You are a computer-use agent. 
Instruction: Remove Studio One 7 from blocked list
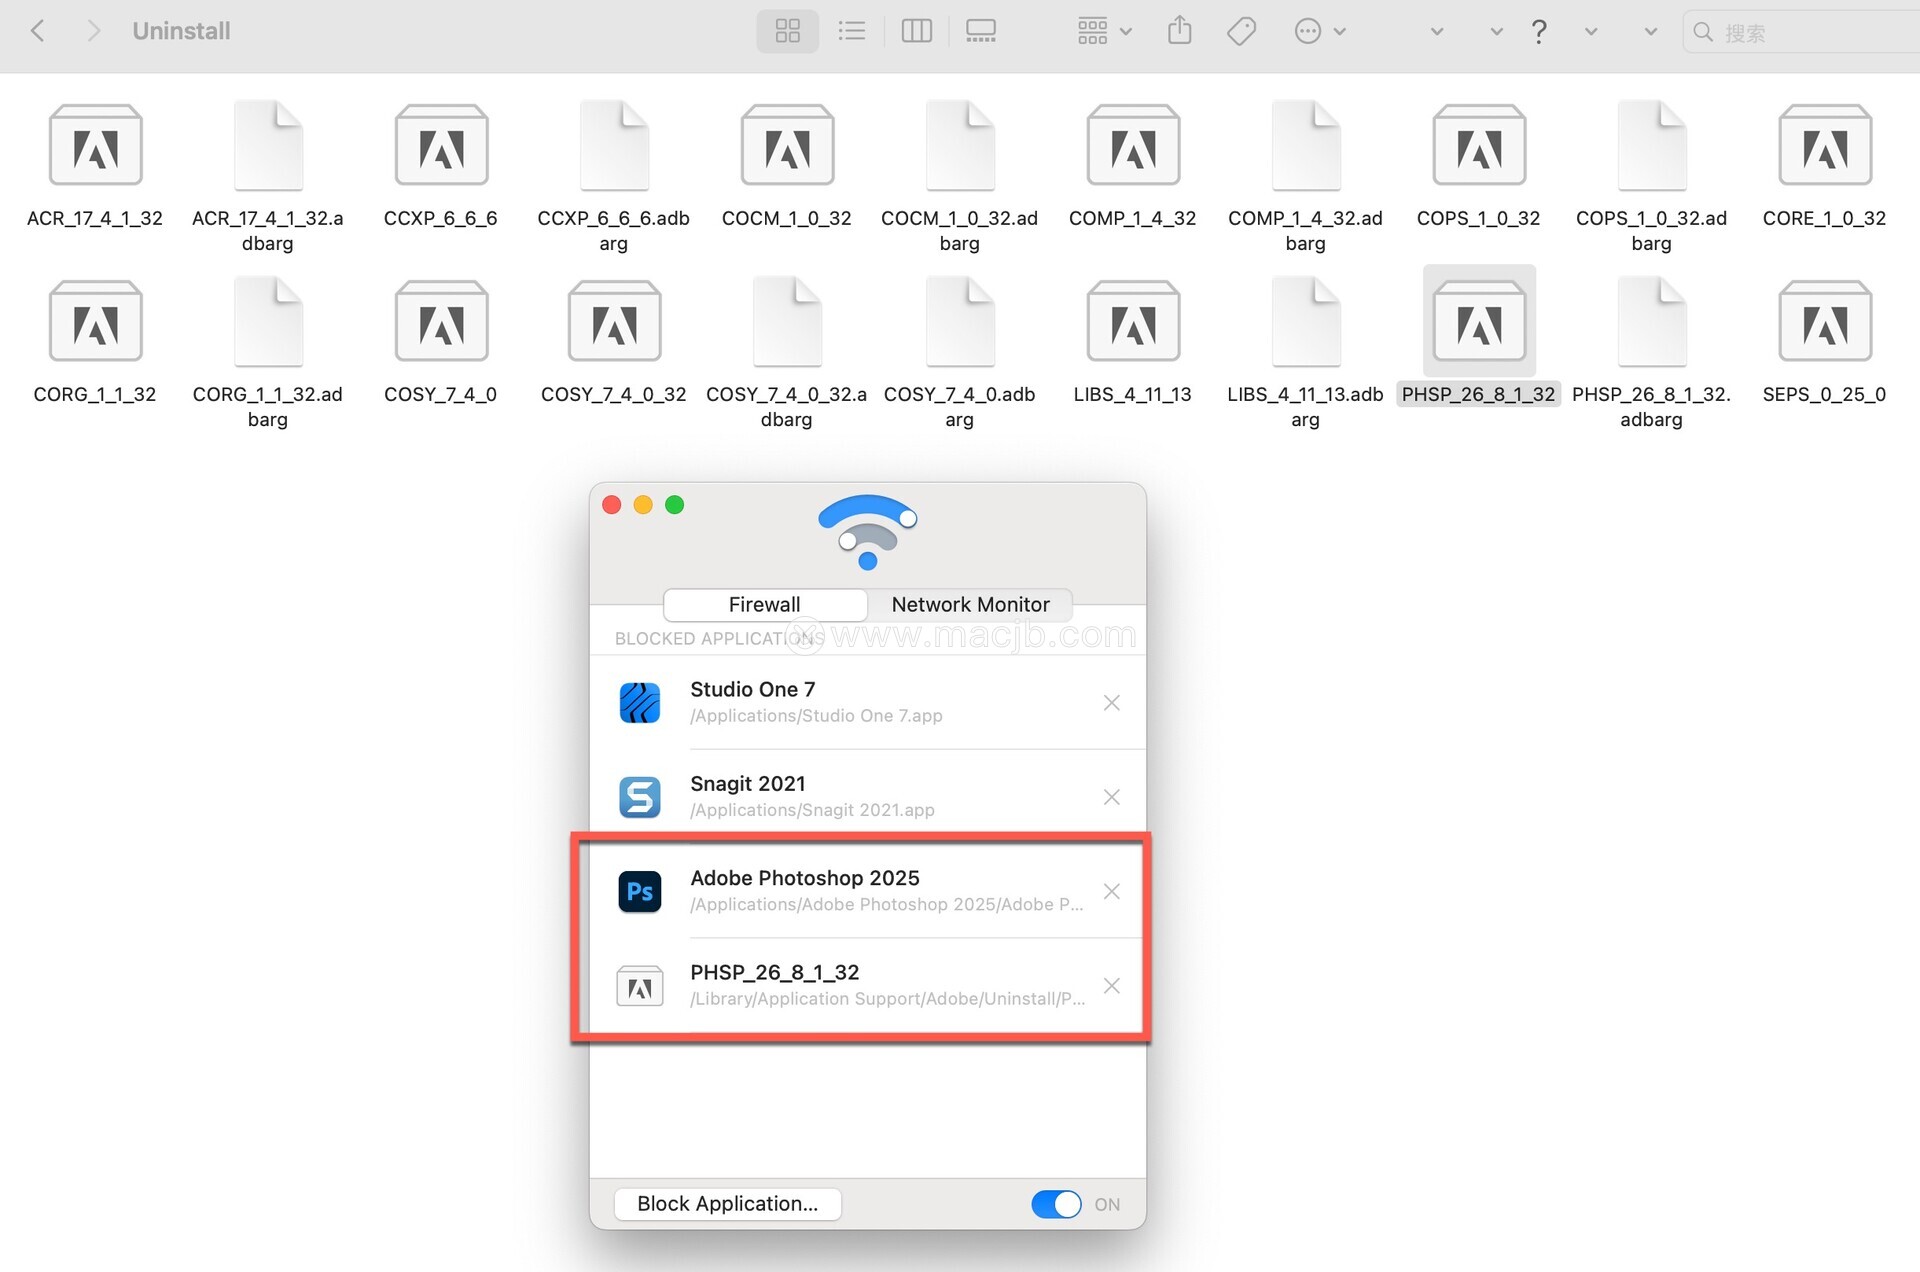(x=1111, y=703)
